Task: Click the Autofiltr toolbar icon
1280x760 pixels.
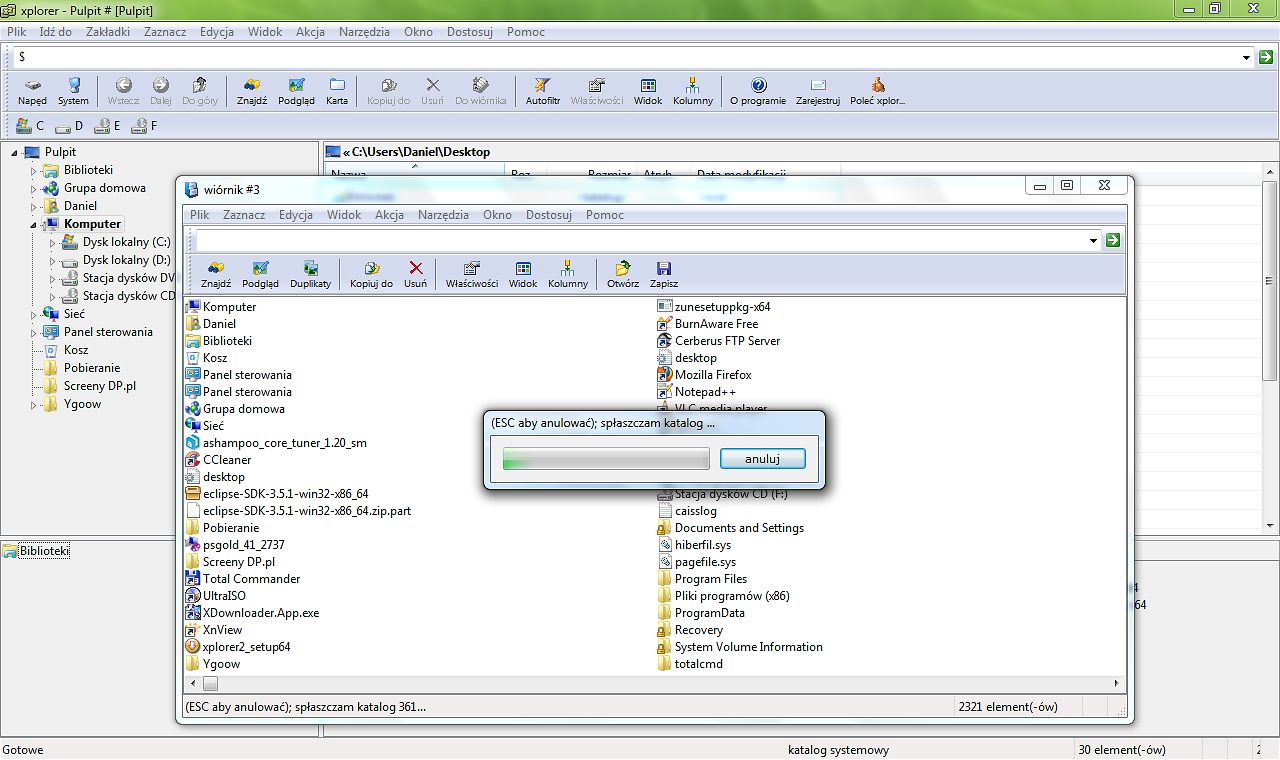Action: [543, 92]
